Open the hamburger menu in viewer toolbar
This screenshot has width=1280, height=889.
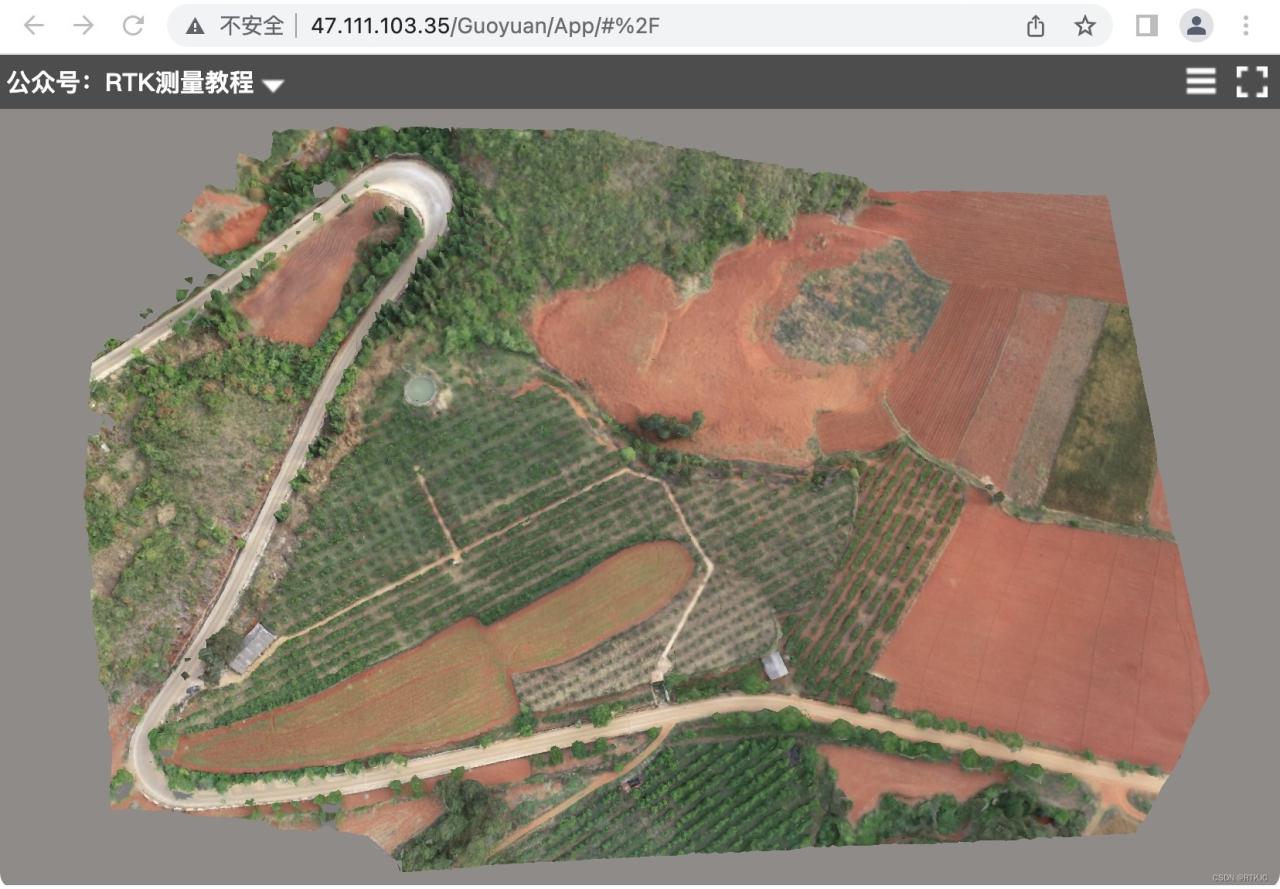pos(1201,82)
